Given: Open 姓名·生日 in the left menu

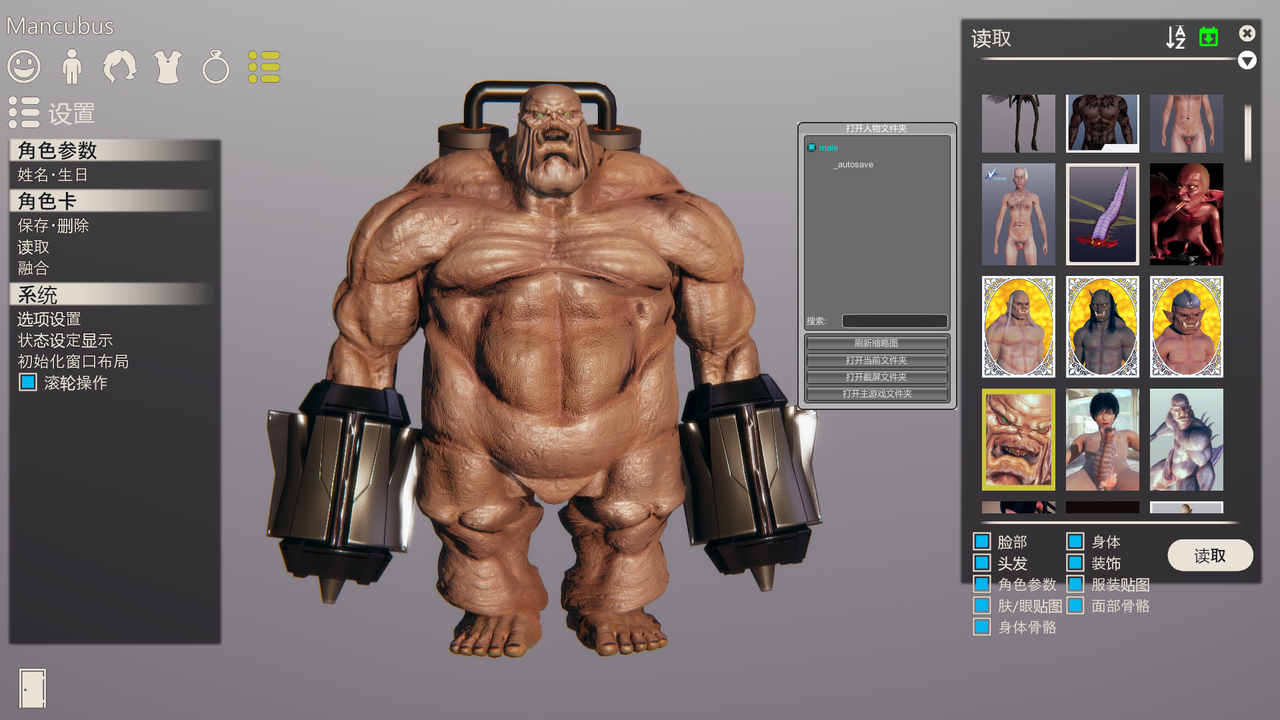Looking at the screenshot, I should pos(53,175).
